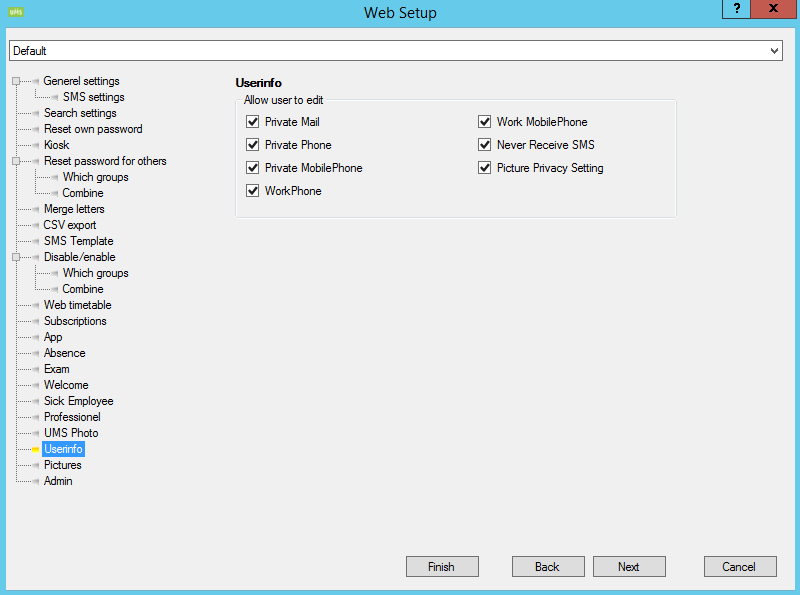
Task: Navigate to the Admin tree item
Action: [x=58, y=481]
